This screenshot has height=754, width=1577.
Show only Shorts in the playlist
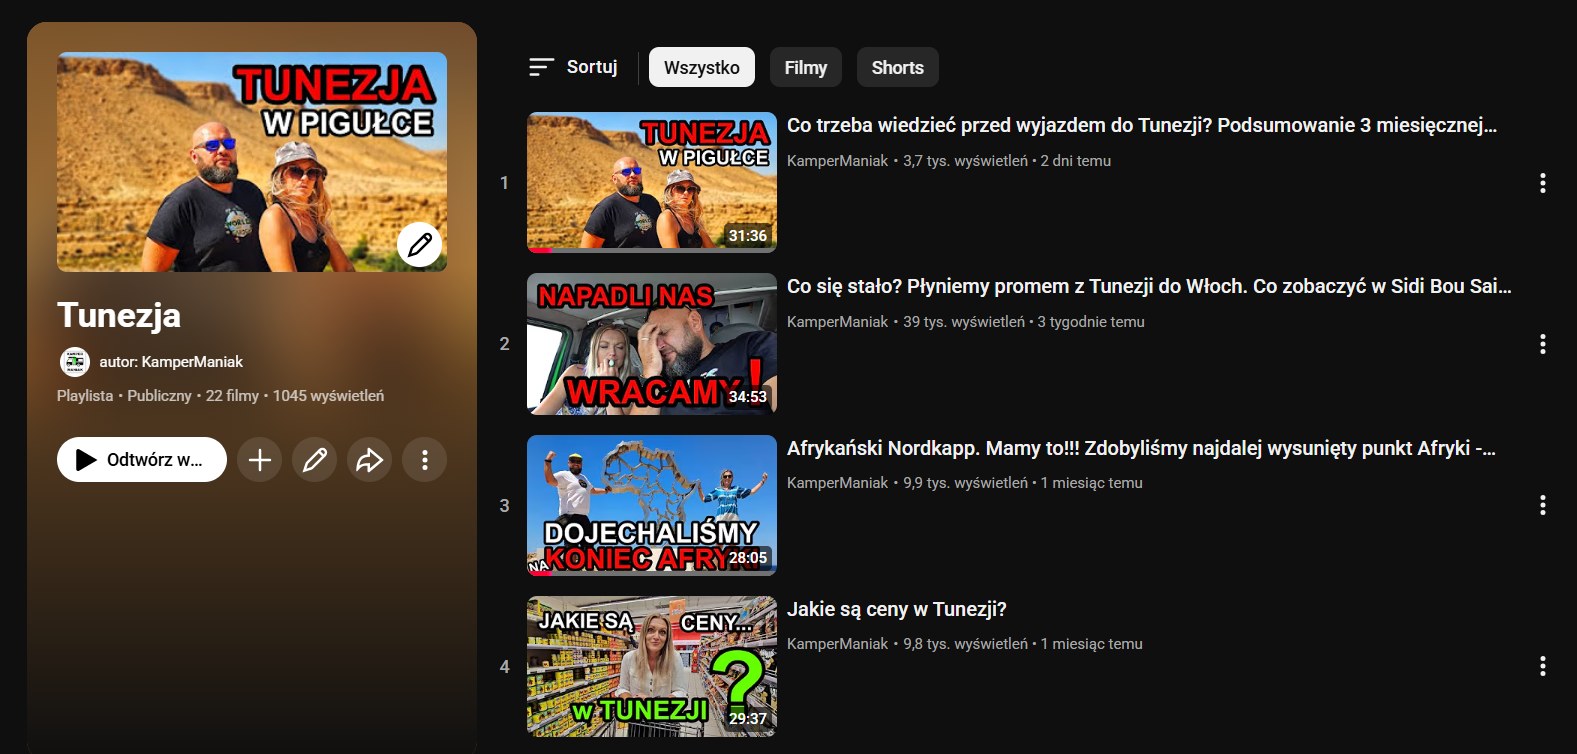tap(897, 67)
